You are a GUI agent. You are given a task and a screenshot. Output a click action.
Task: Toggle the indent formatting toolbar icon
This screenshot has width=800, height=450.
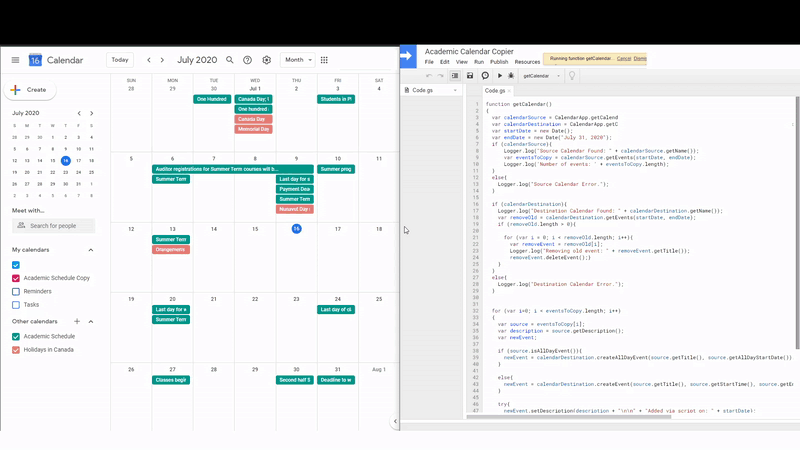[455, 76]
